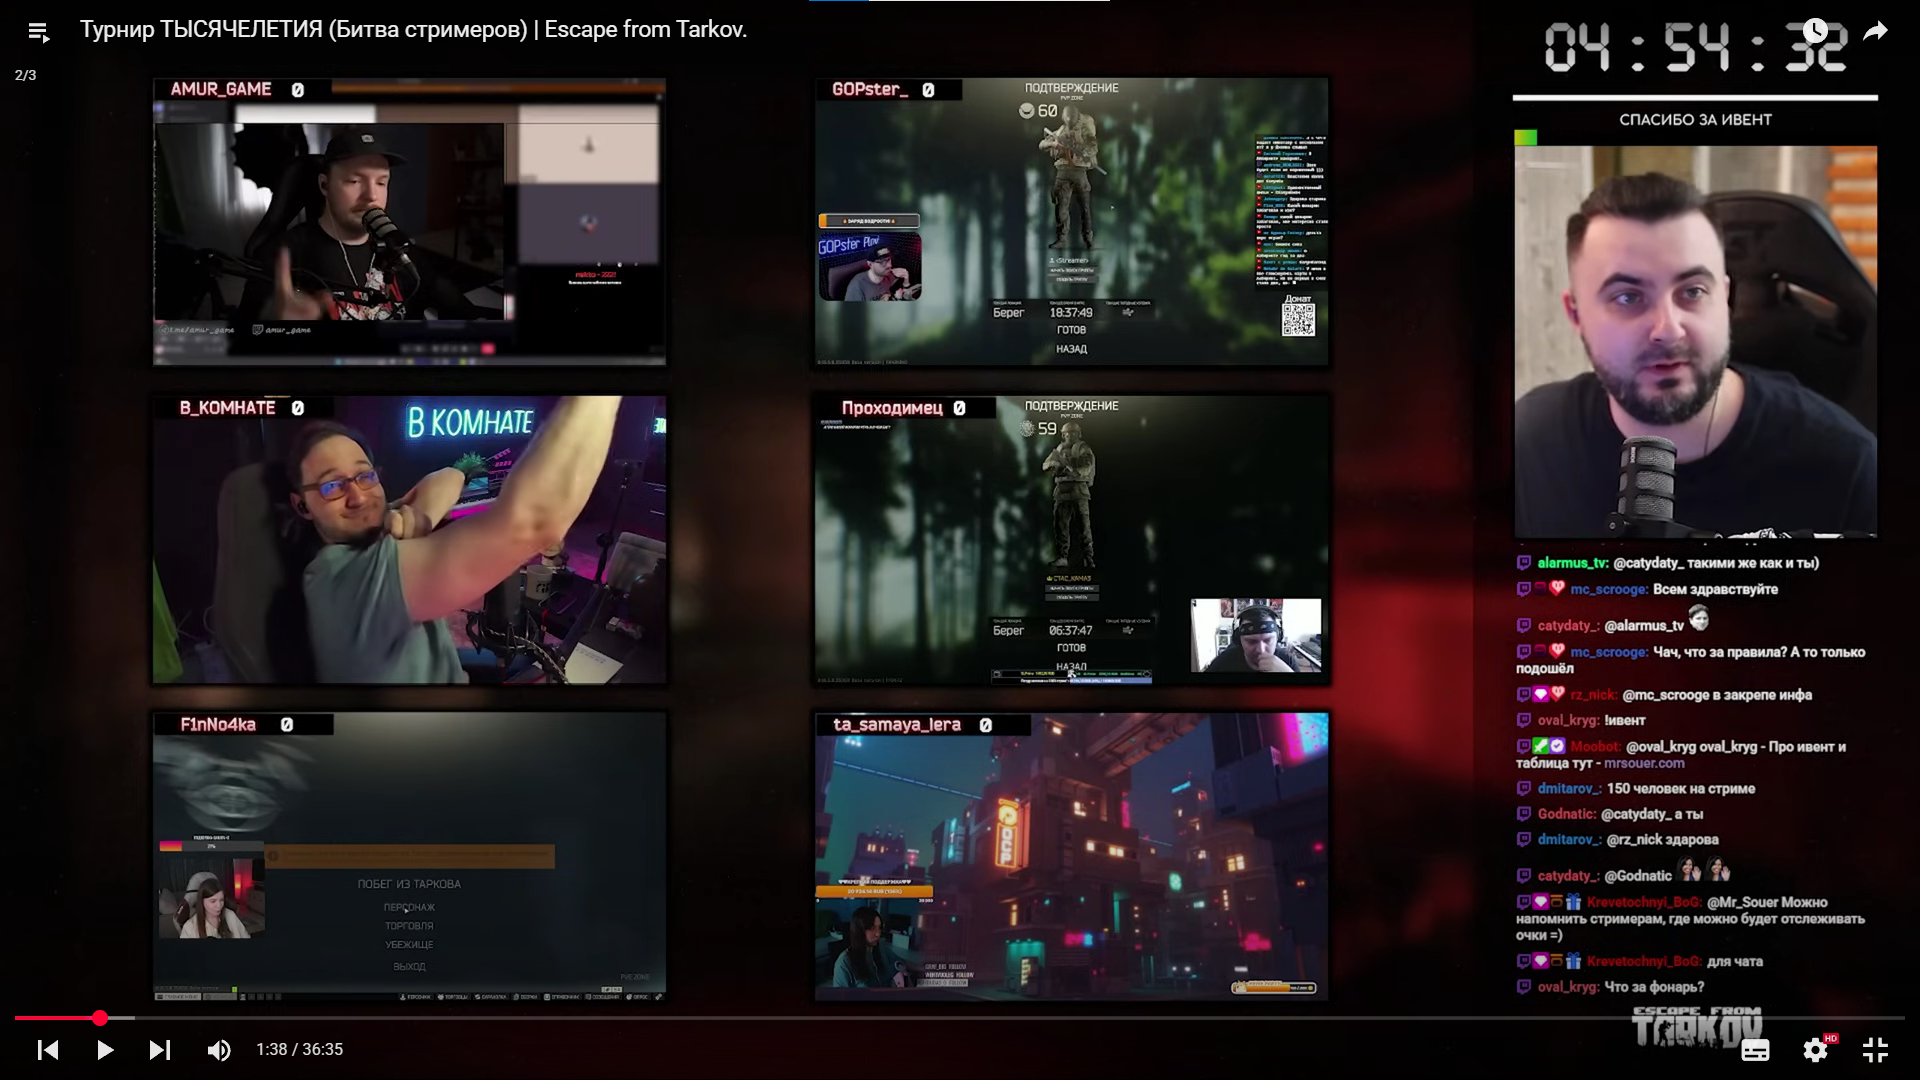Click the mrsouer.com link in chat

click(1644, 763)
